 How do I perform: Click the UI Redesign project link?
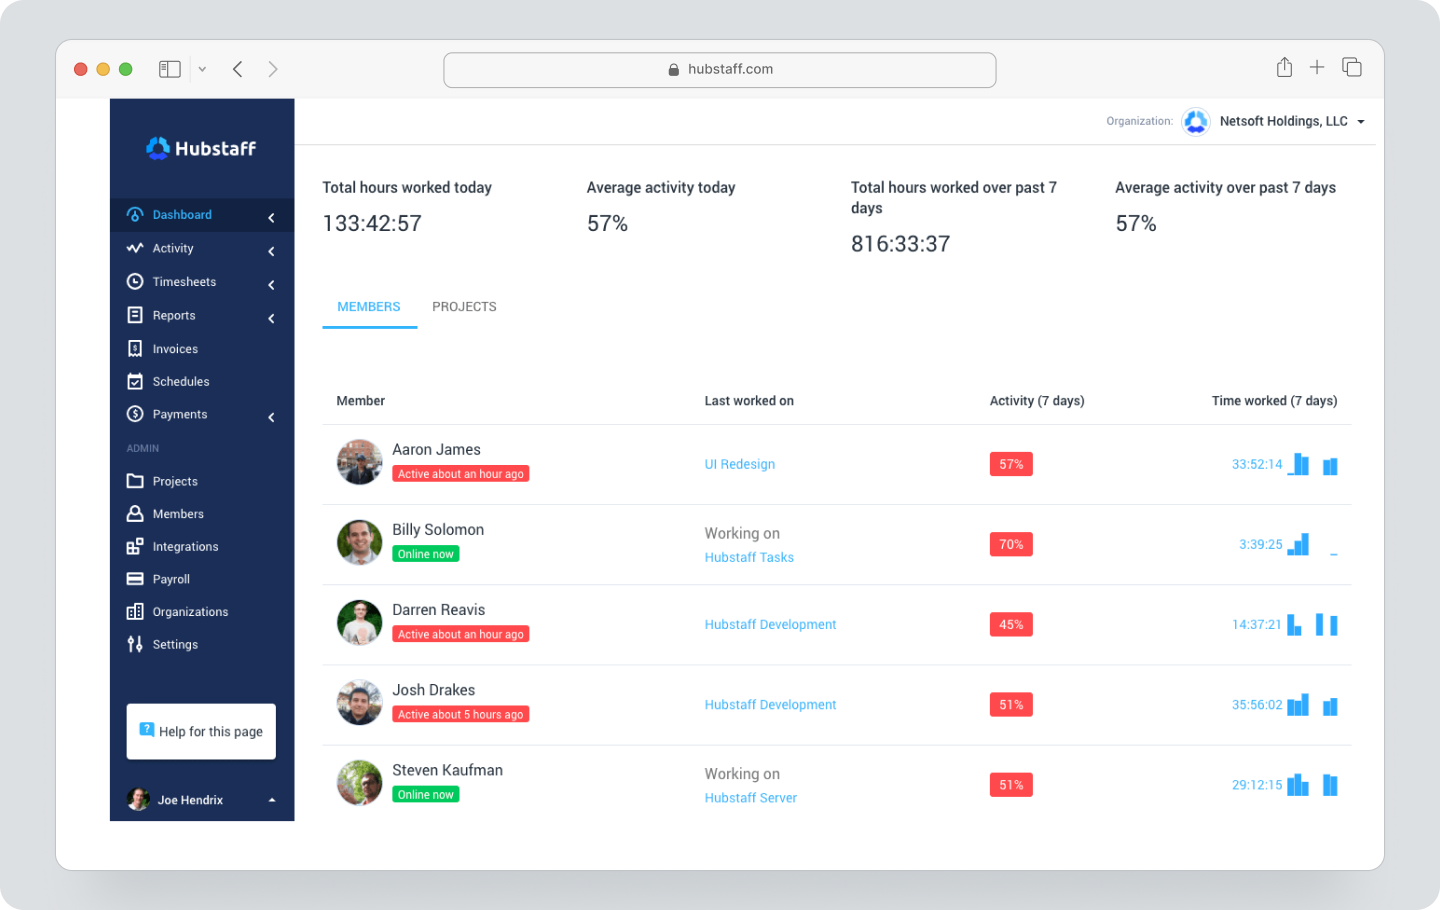[x=740, y=464]
